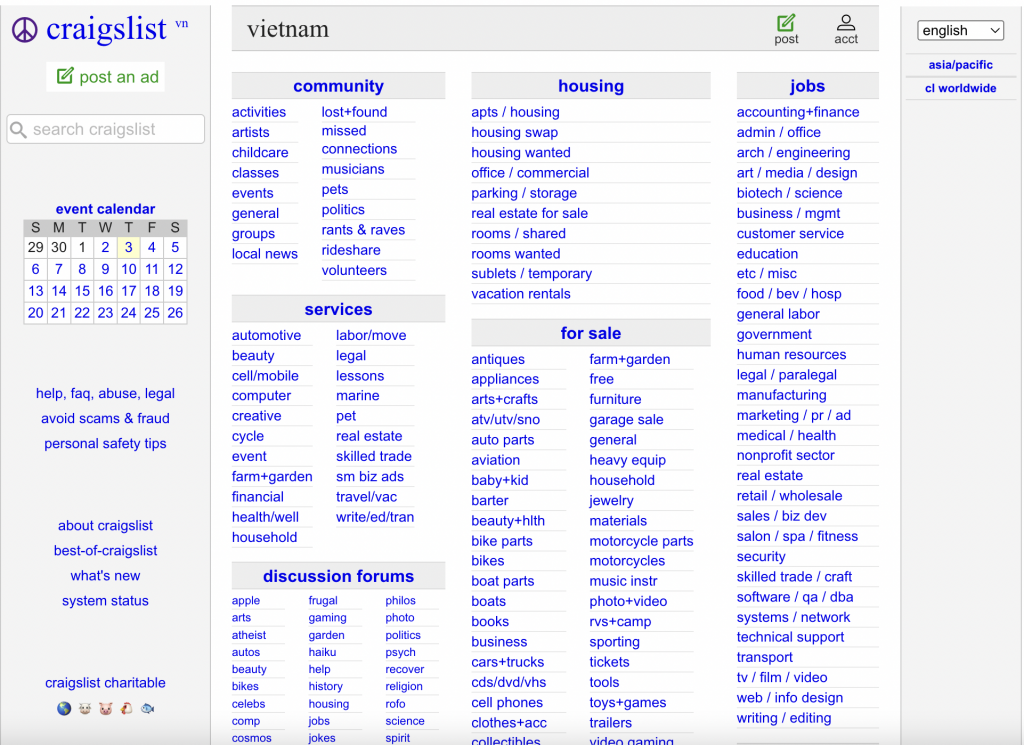Open 'motorcycle parts' in for sale
Viewport: 1024px width, 745px height.
pyautogui.click(x=641, y=541)
